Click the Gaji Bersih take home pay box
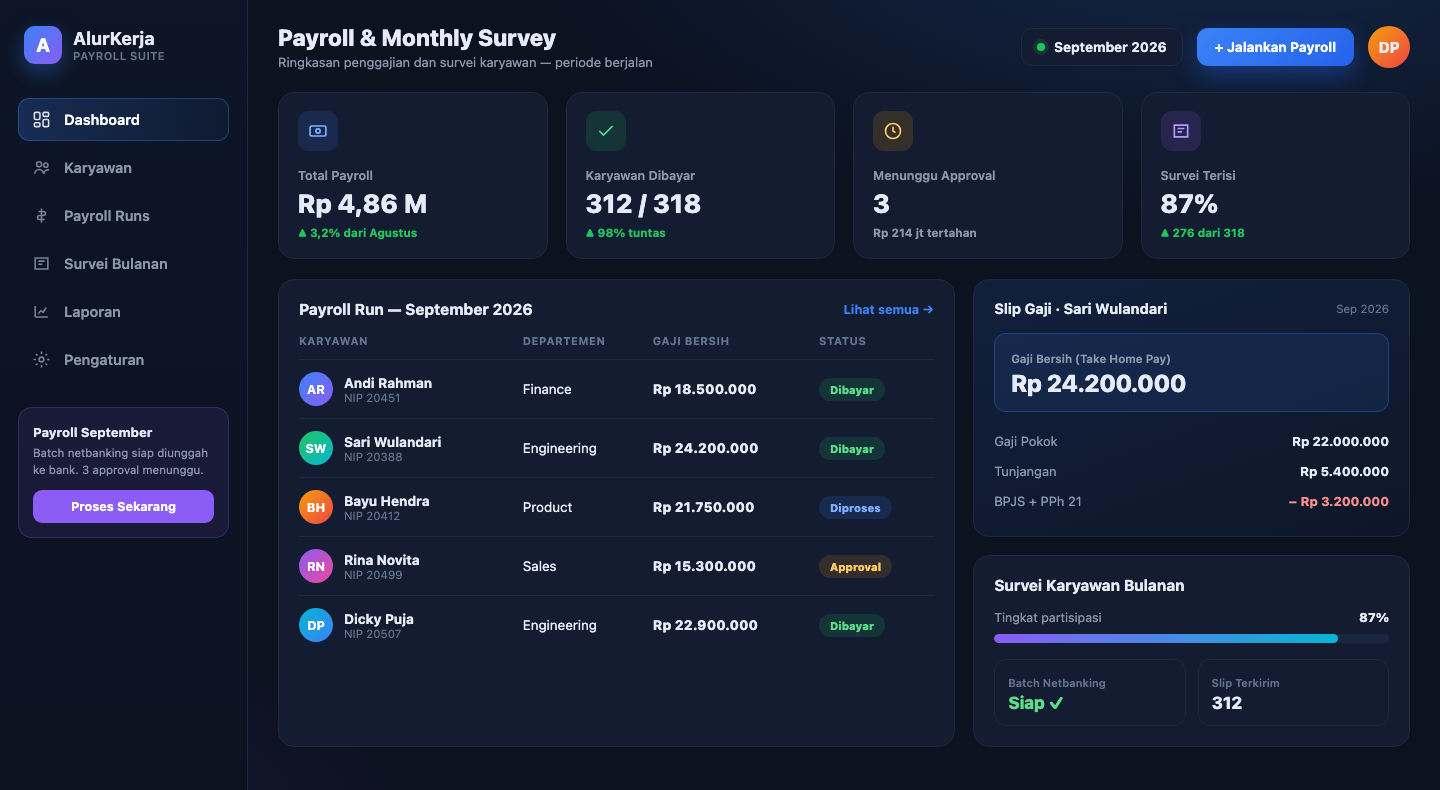Image resolution: width=1440 pixels, height=790 pixels. coord(1191,372)
